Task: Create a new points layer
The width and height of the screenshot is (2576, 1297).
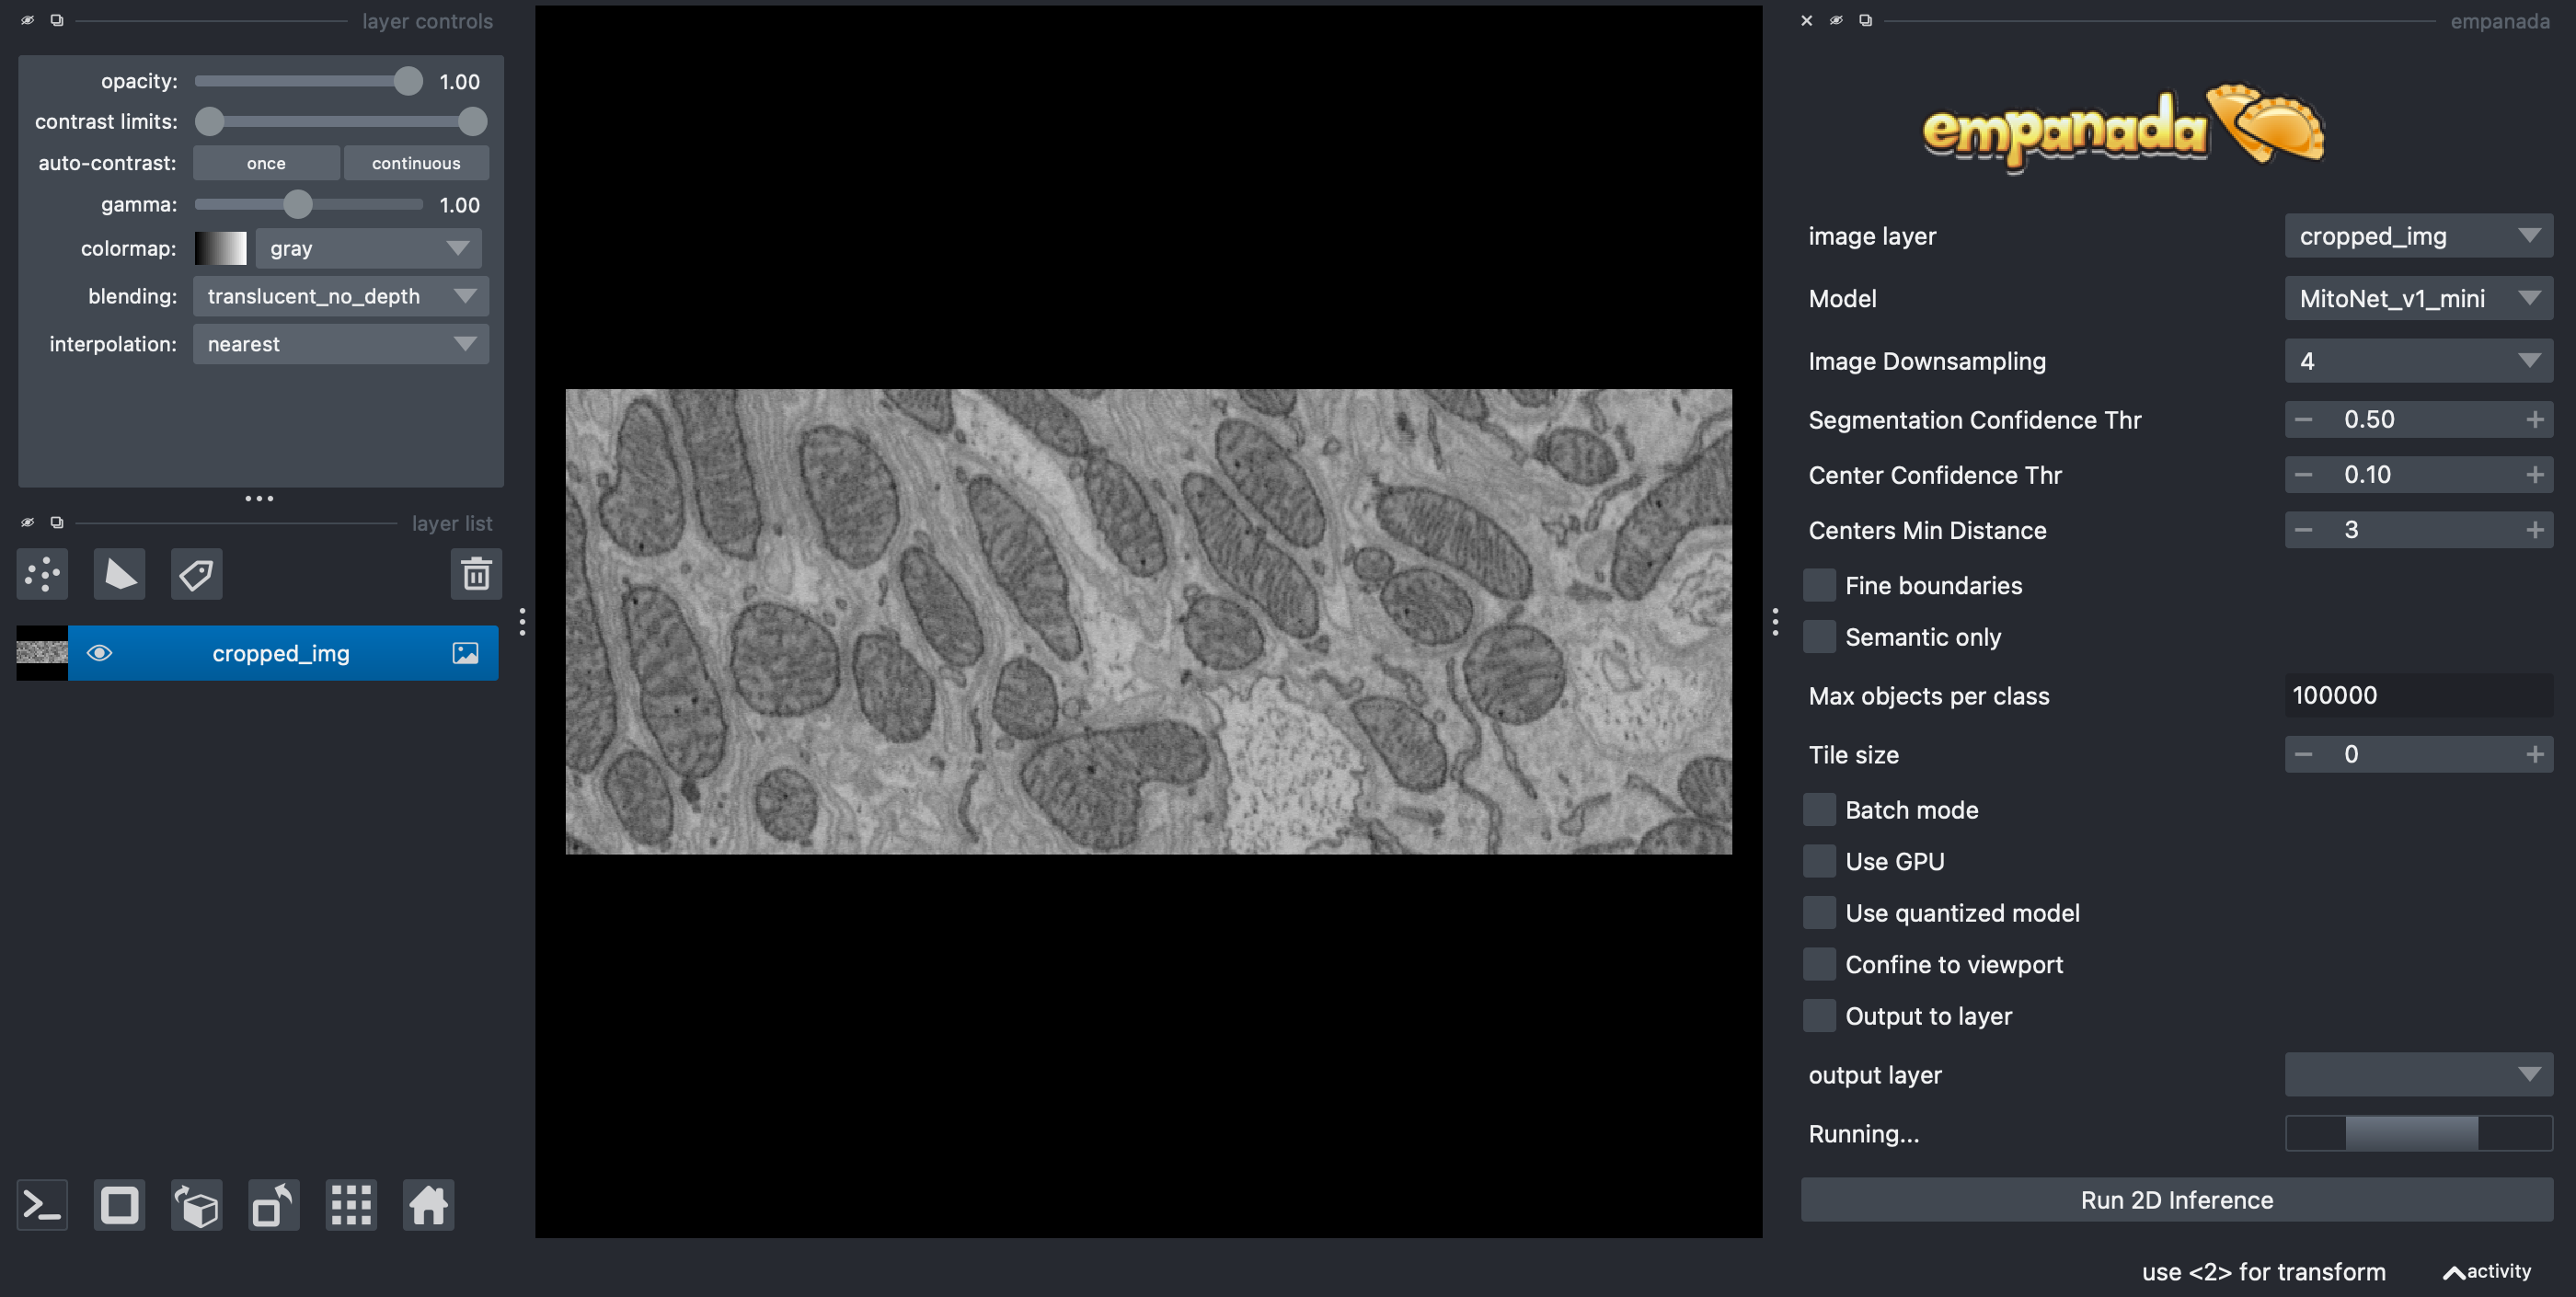Action: tap(42, 574)
